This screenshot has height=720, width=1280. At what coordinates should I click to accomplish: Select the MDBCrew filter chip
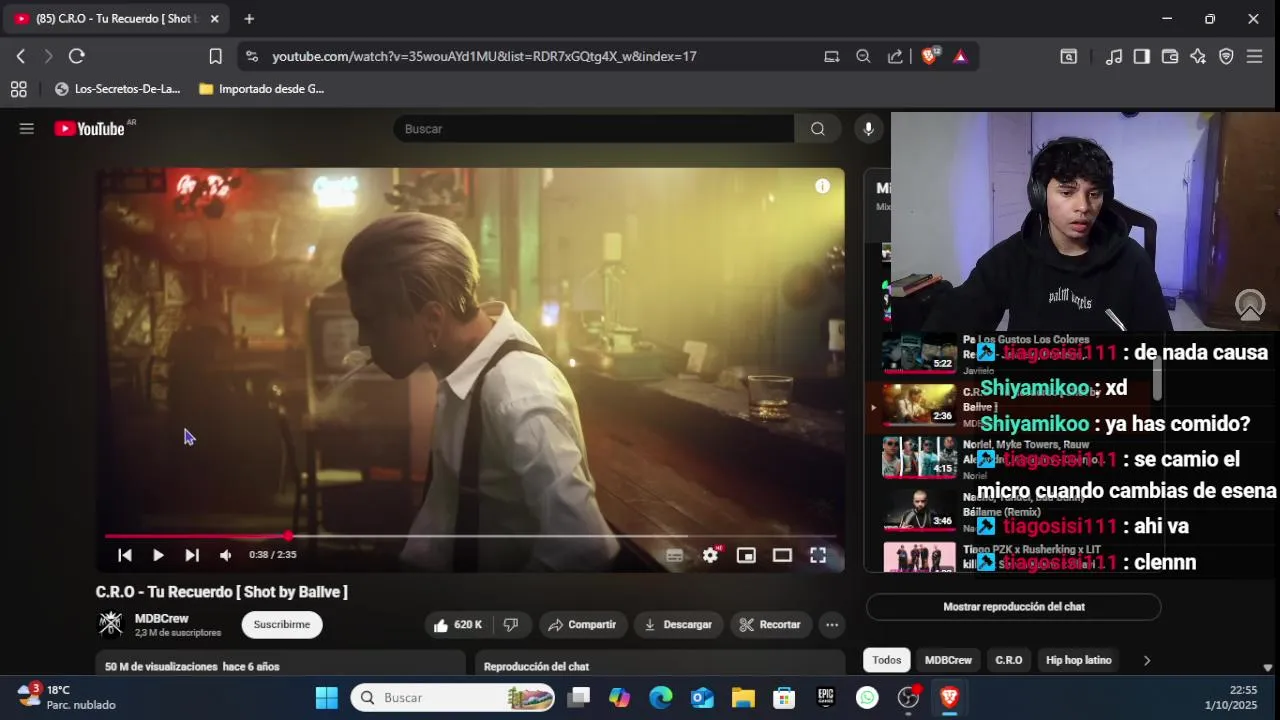tap(948, 660)
